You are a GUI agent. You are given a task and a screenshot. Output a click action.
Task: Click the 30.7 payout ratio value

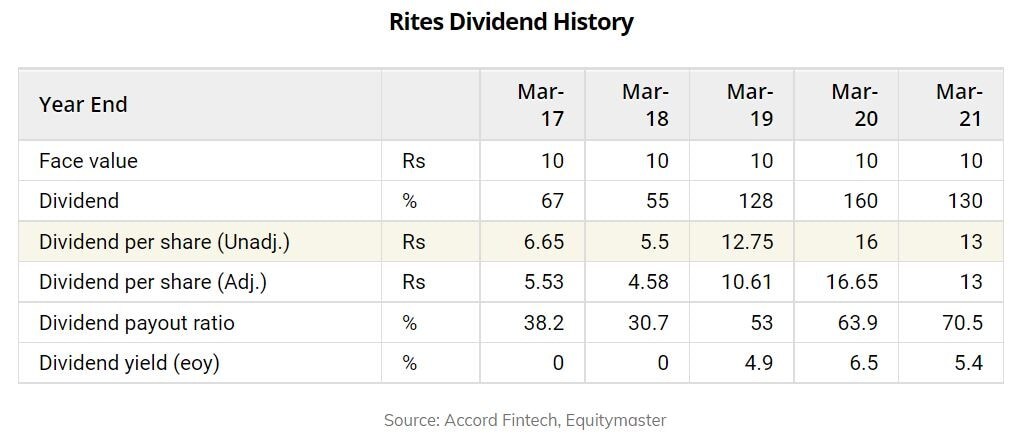click(648, 323)
